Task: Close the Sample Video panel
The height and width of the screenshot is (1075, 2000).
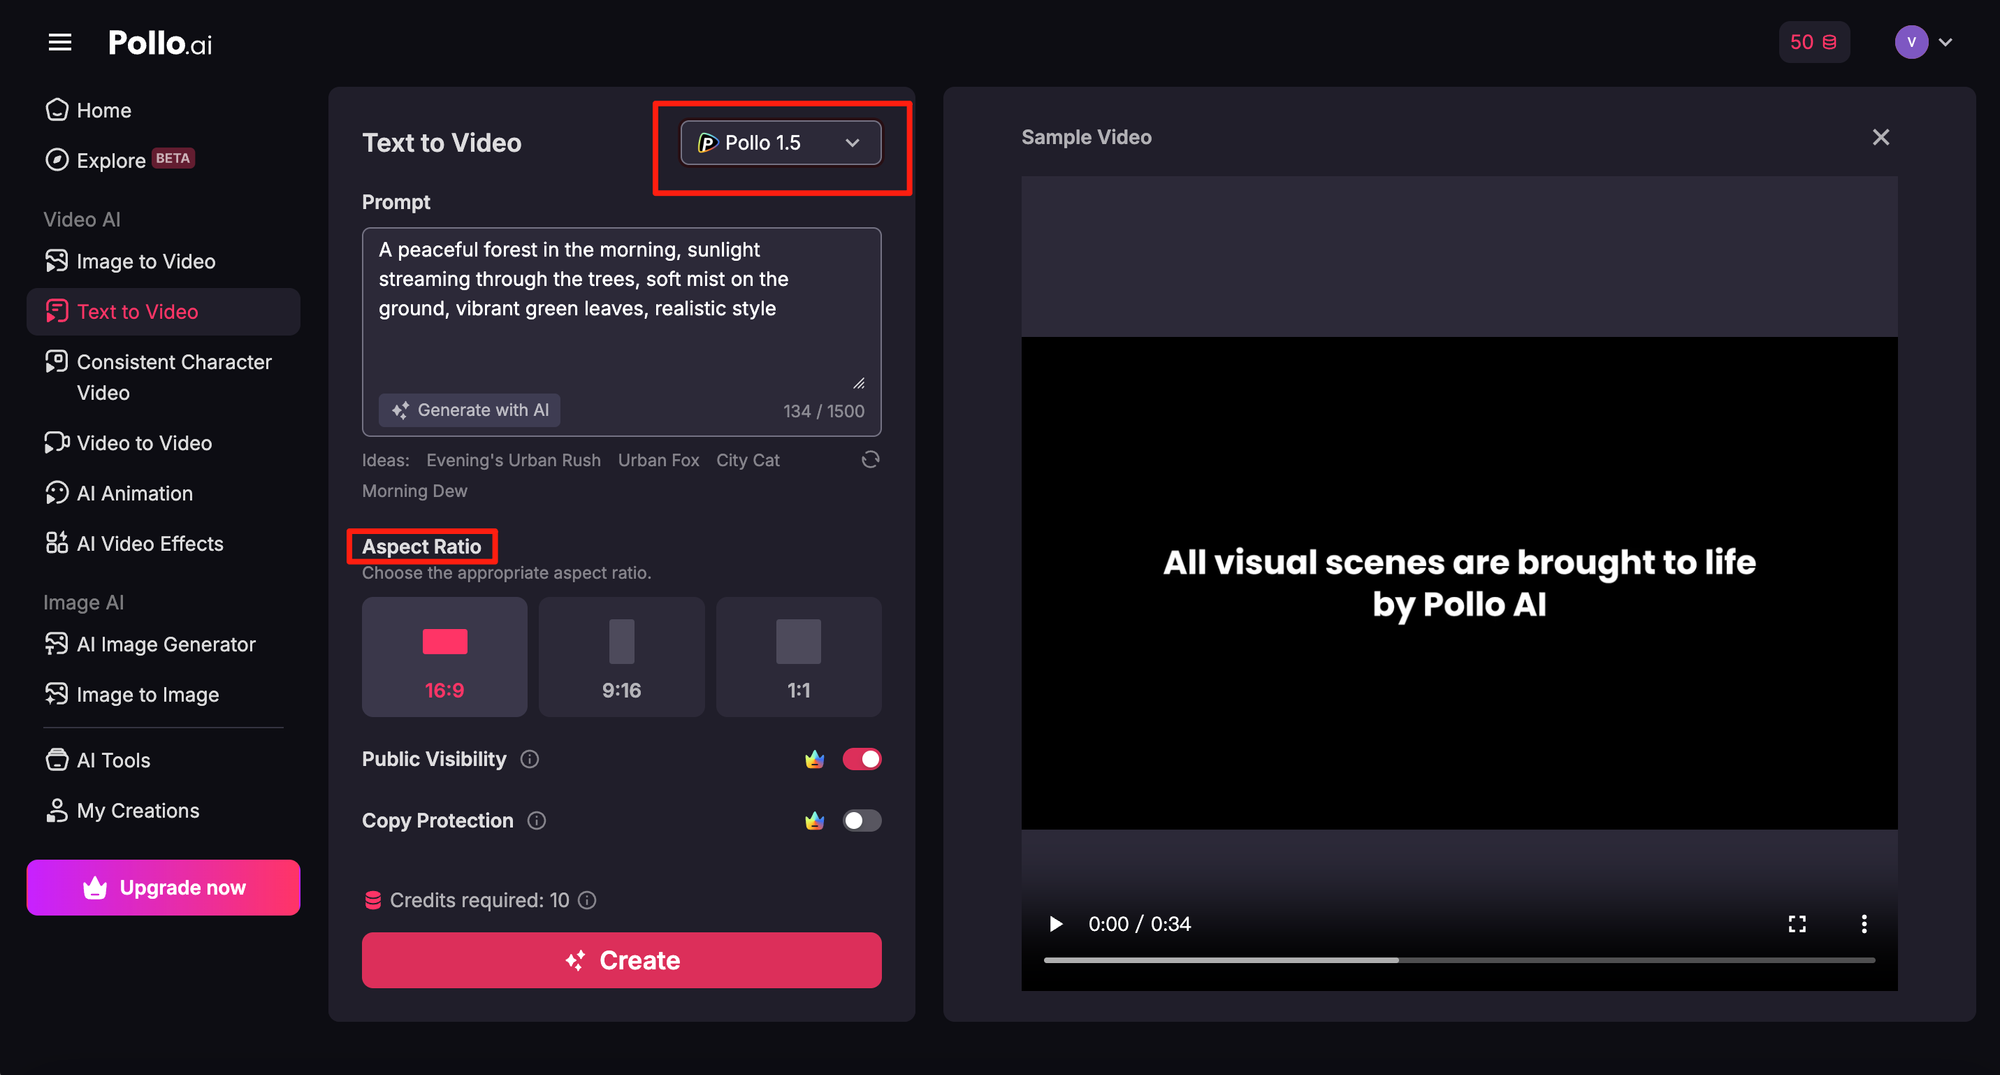Action: pos(1881,137)
